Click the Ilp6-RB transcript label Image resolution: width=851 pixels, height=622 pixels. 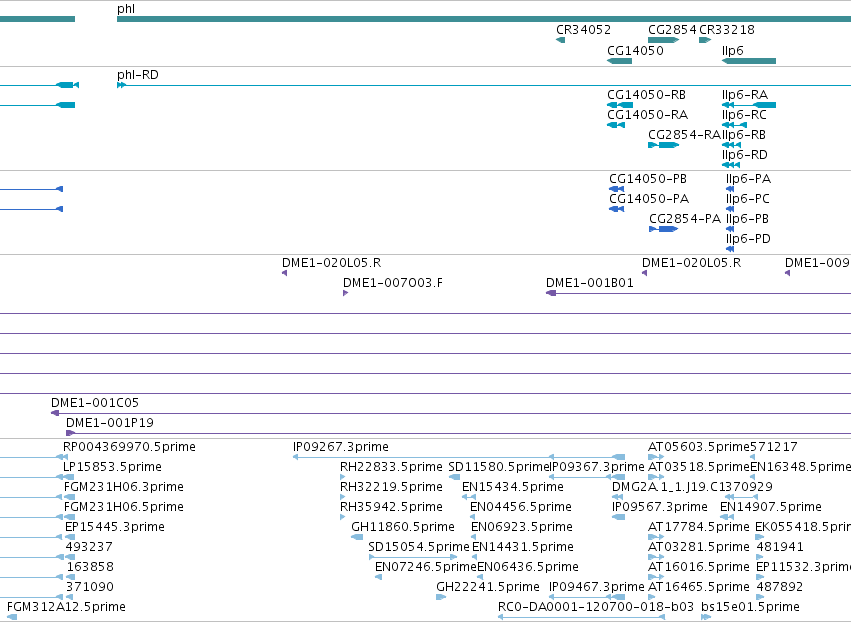click(744, 135)
